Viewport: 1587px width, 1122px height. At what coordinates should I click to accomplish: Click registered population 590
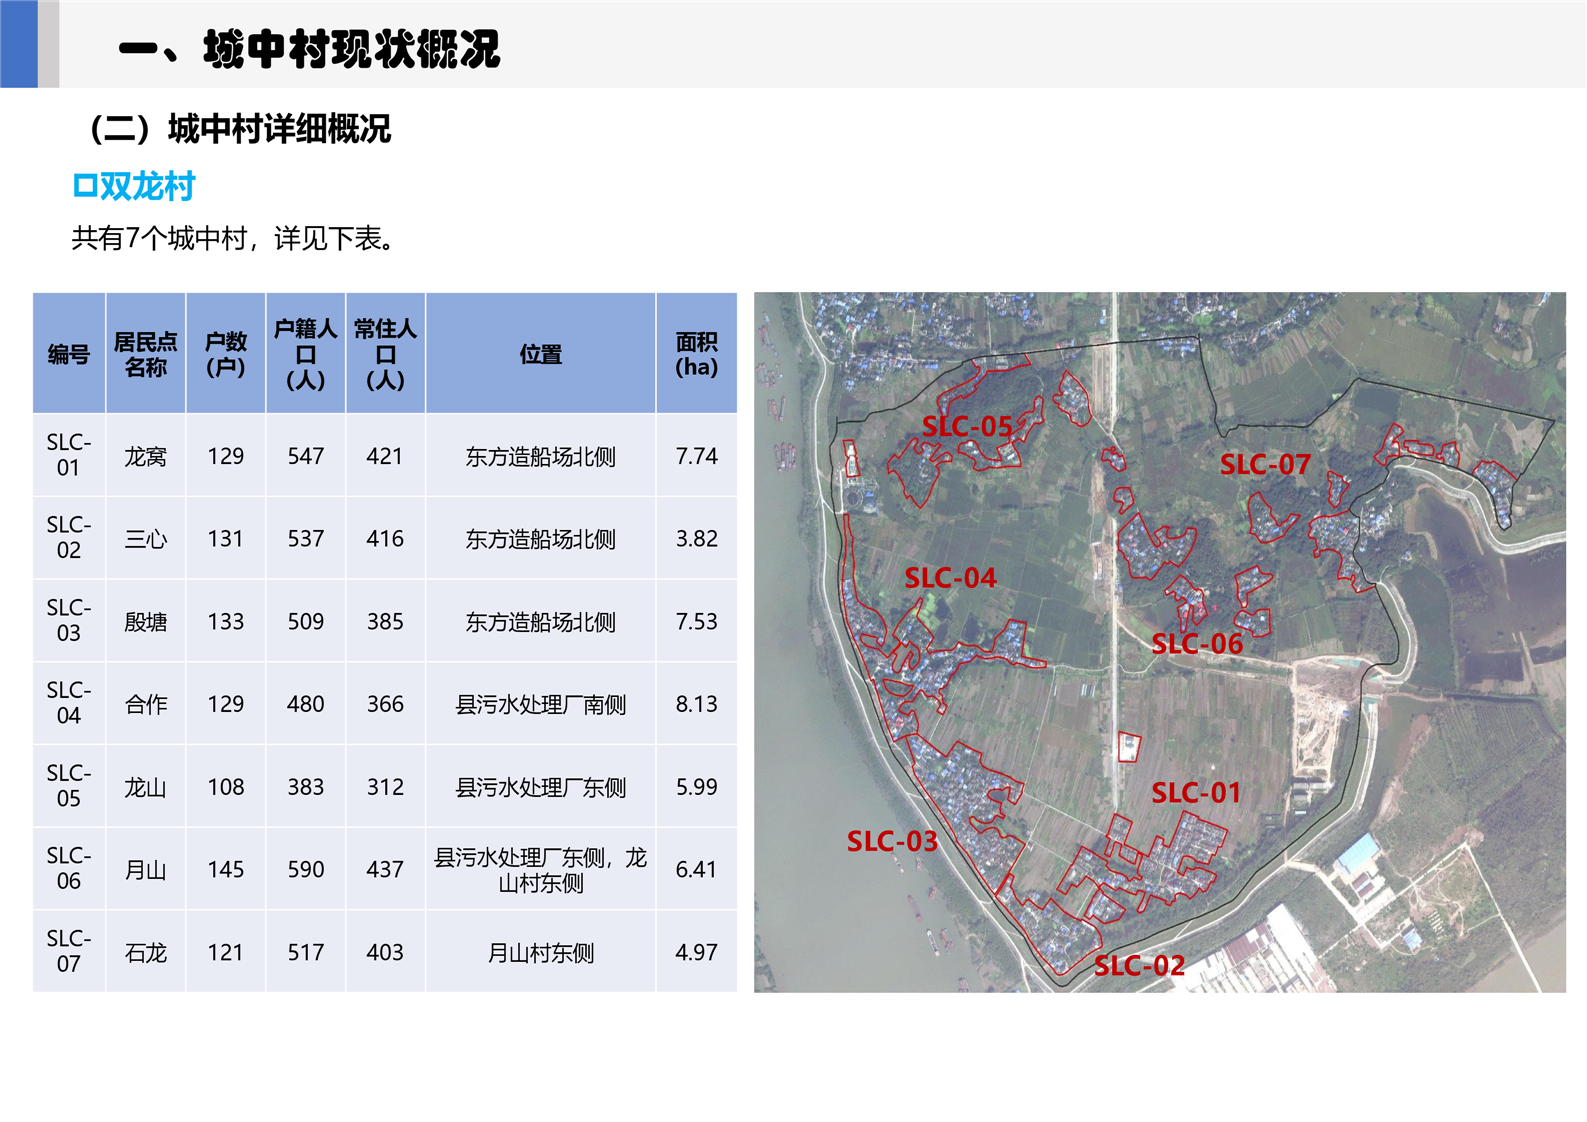click(306, 870)
